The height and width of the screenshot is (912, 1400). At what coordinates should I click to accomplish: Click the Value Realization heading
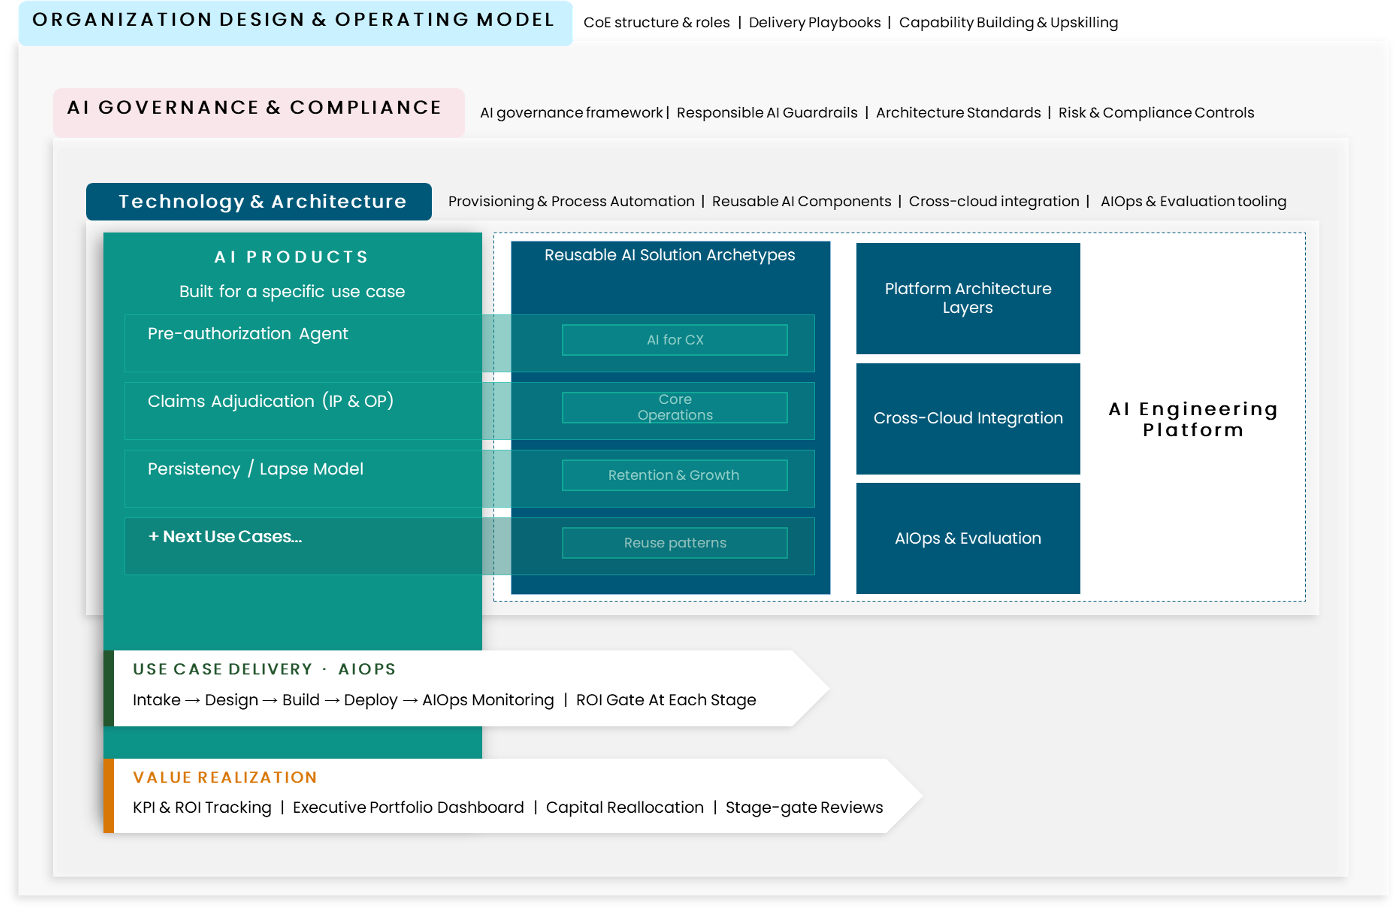(x=225, y=777)
